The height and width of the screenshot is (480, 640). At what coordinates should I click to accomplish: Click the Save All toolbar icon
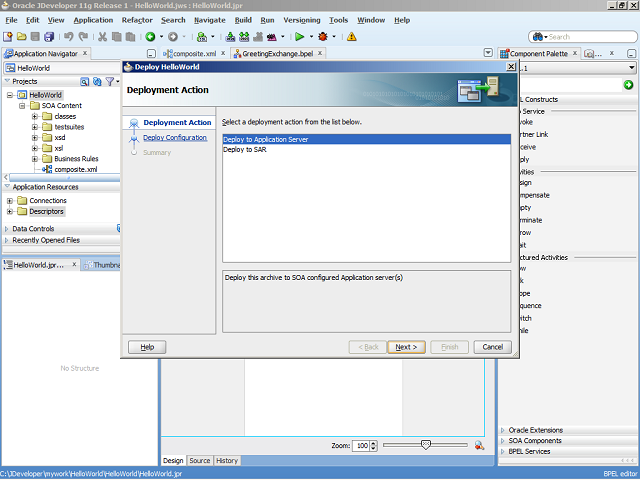click(x=49, y=37)
